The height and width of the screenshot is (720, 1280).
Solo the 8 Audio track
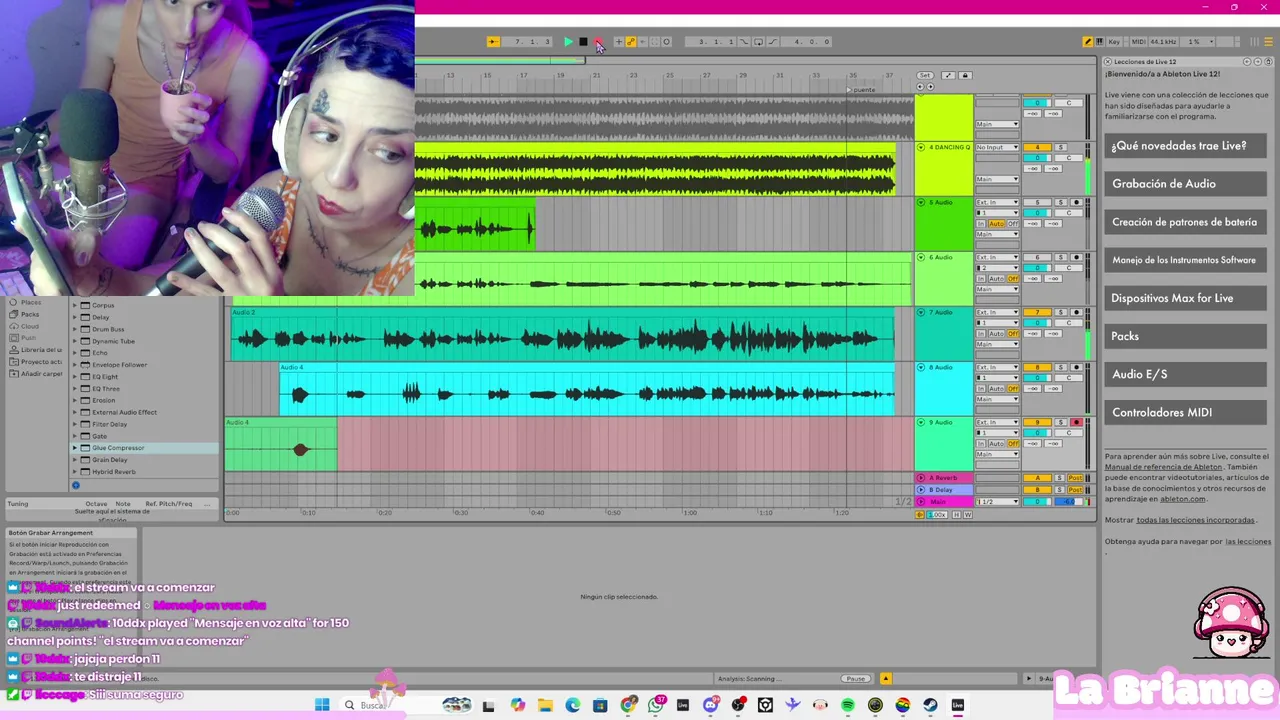(x=1060, y=367)
